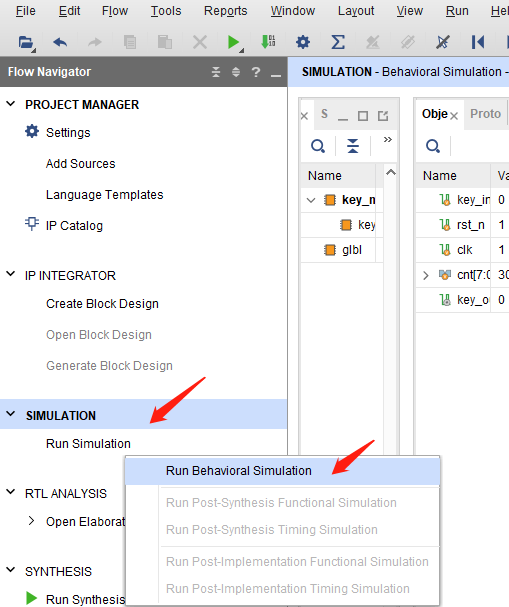Click the green Run flow toolbar icon
This screenshot has width=509, height=607.
233,42
